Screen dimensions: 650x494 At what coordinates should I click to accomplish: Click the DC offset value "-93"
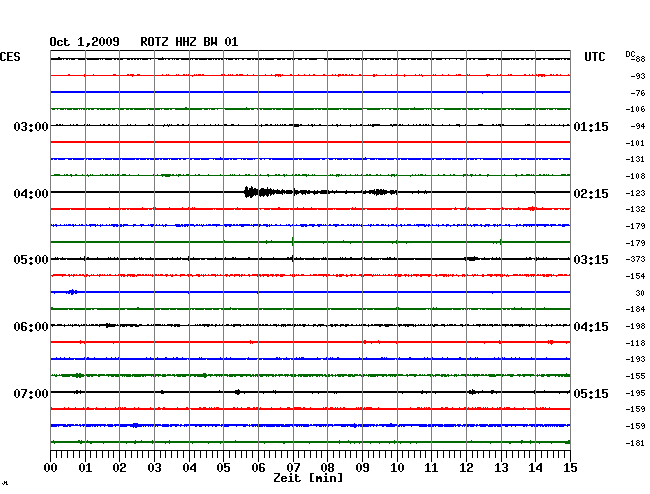pos(638,76)
